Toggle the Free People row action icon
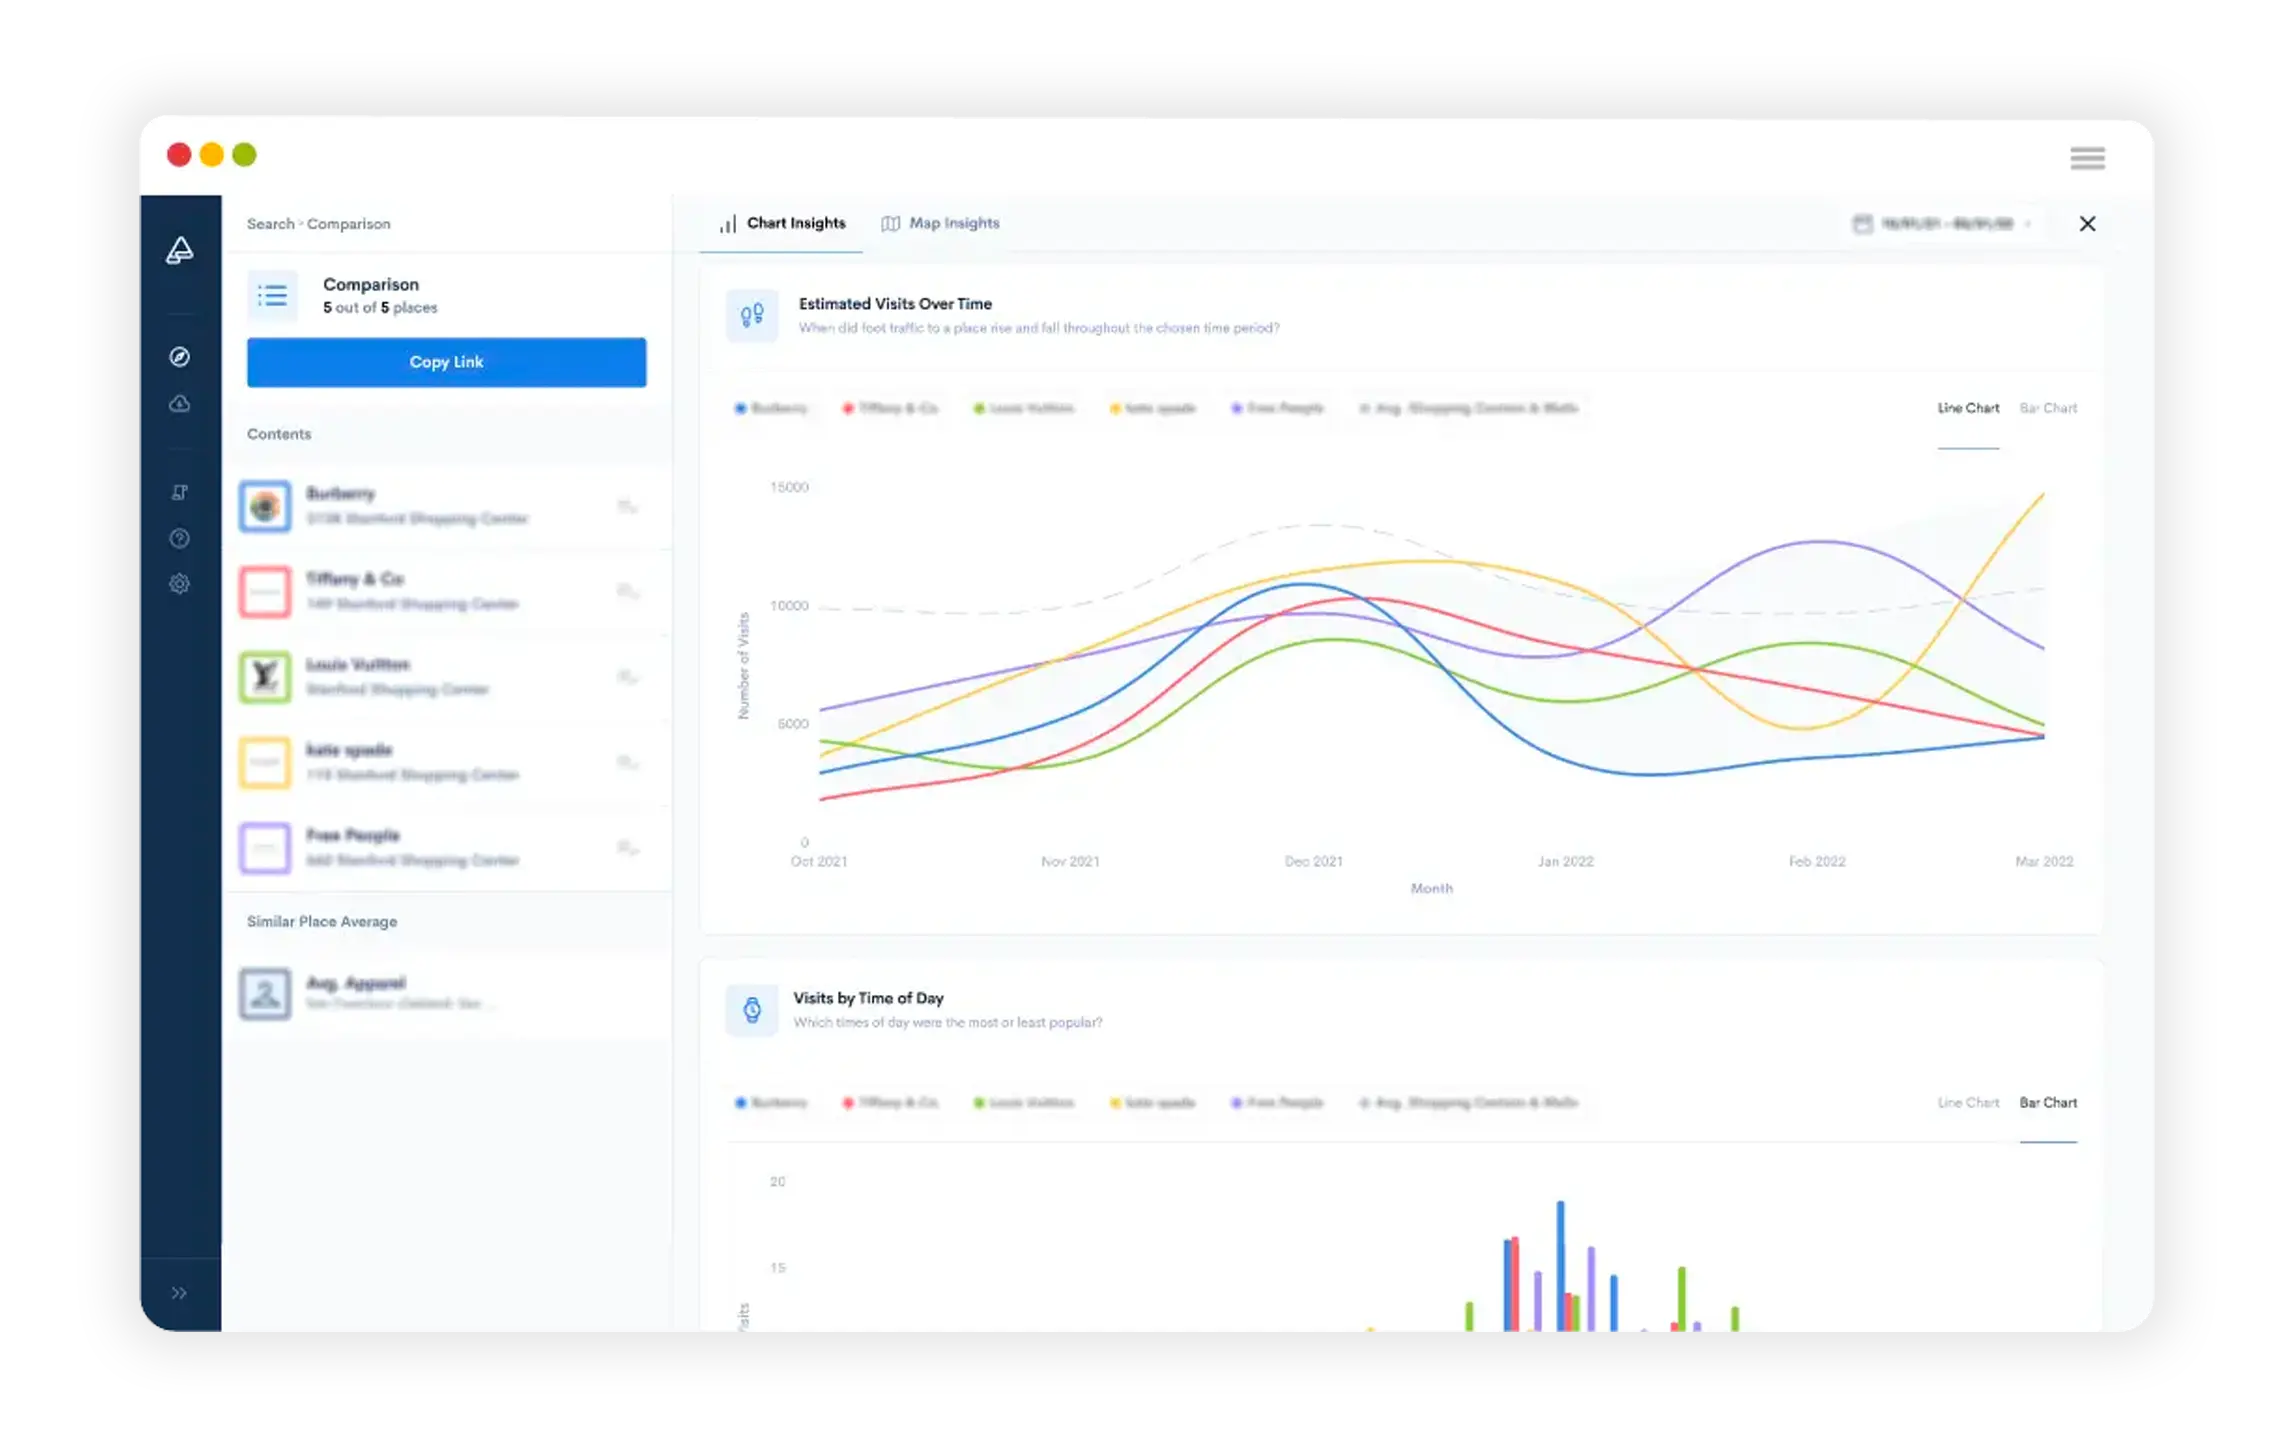The height and width of the screenshot is (1446, 2294). 627,848
